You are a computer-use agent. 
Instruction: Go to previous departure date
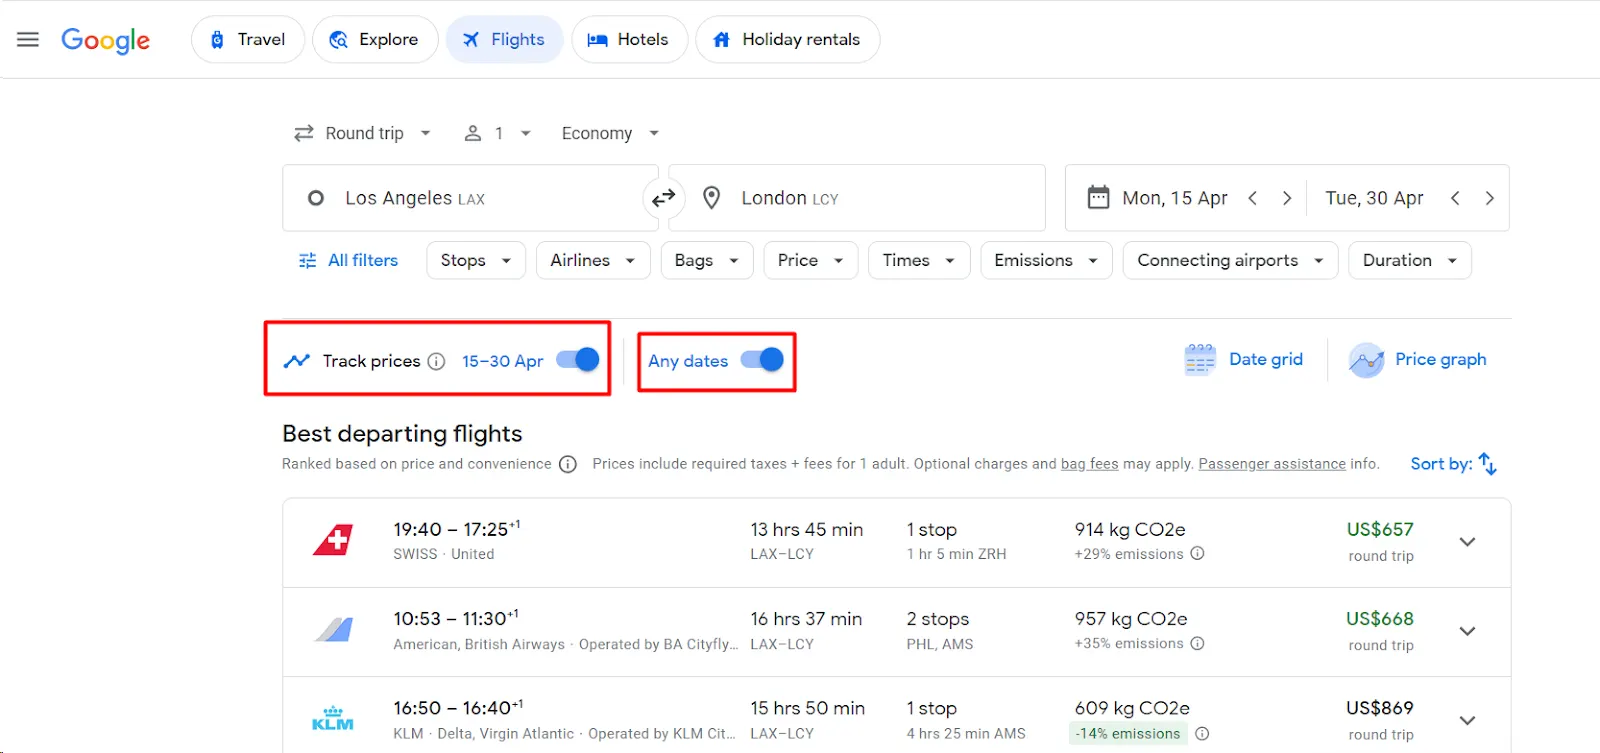[1252, 198]
